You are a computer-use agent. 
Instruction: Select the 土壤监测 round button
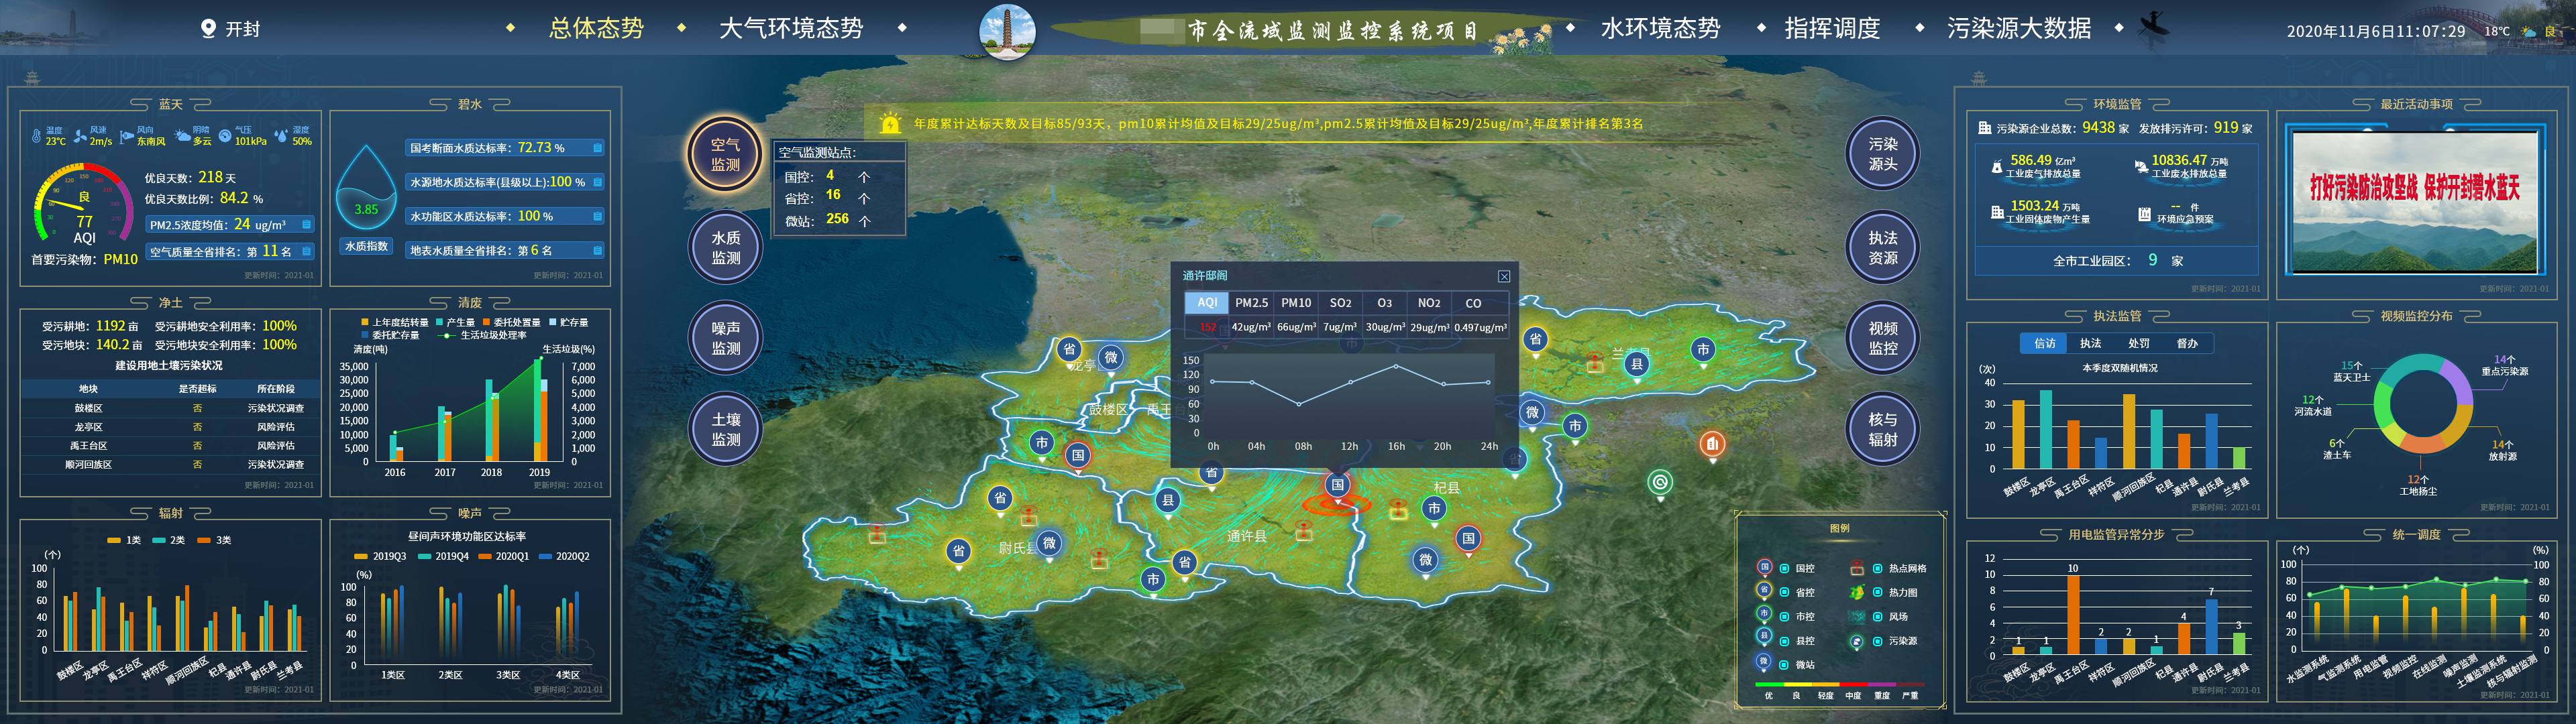coord(725,429)
